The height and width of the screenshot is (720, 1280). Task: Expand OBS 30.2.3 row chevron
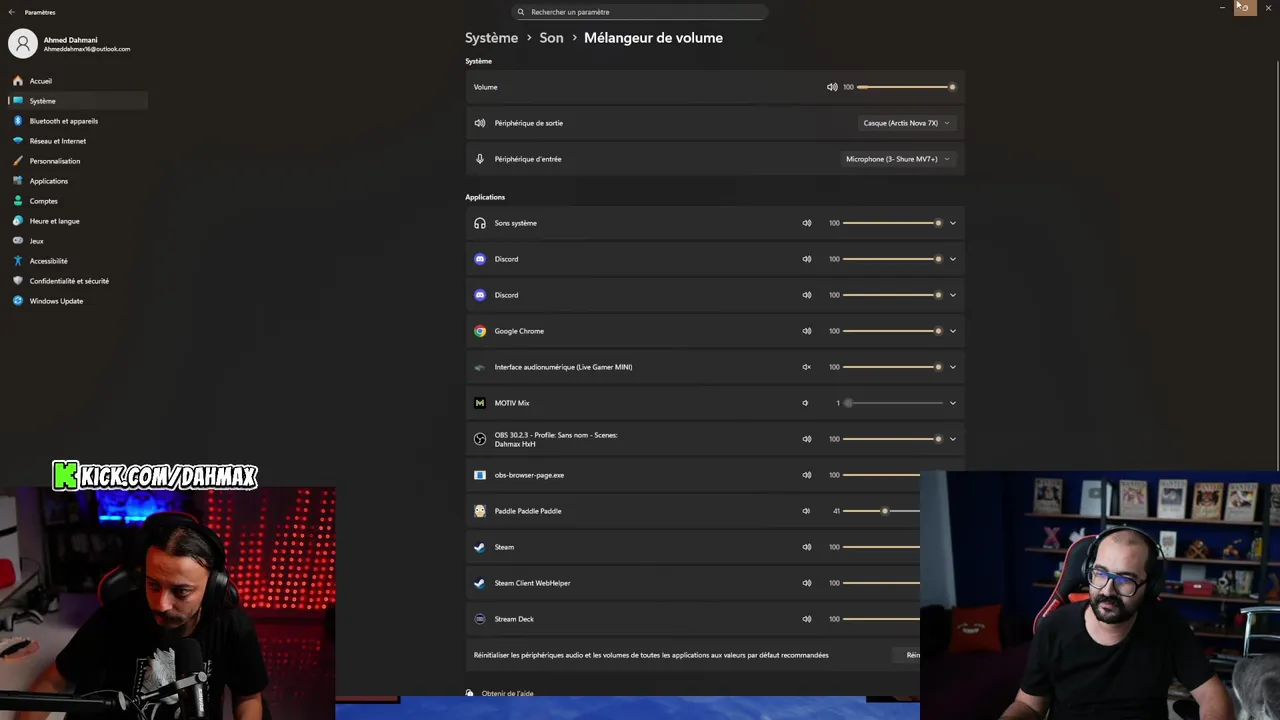[x=953, y=439]
